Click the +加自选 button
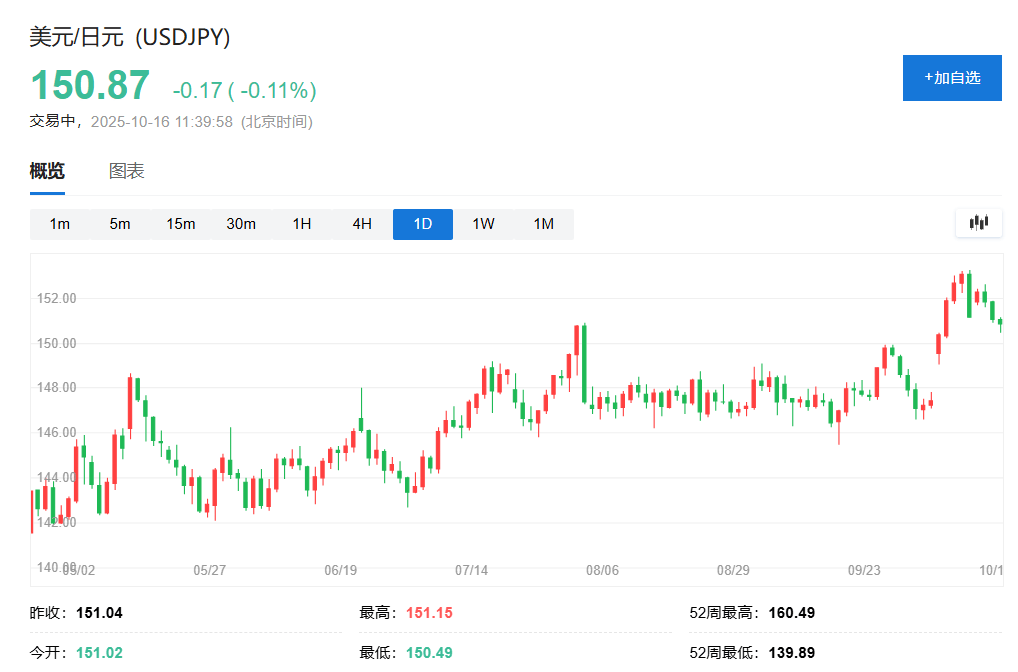Image resolution: width=1018 pixels, height=672 pixels. tap(951, 78)
